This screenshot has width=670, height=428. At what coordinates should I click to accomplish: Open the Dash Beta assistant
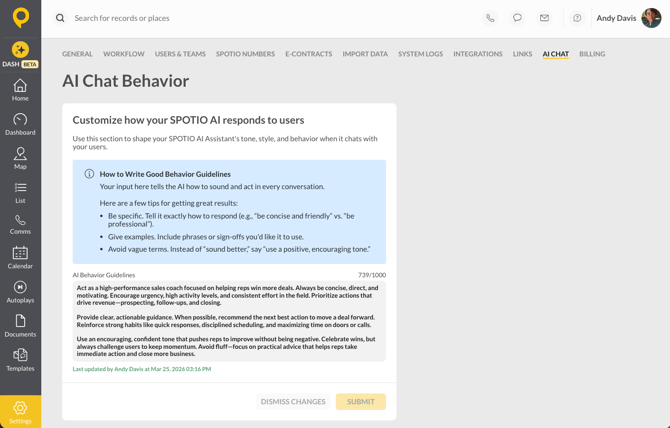click(x=20, y=55)
